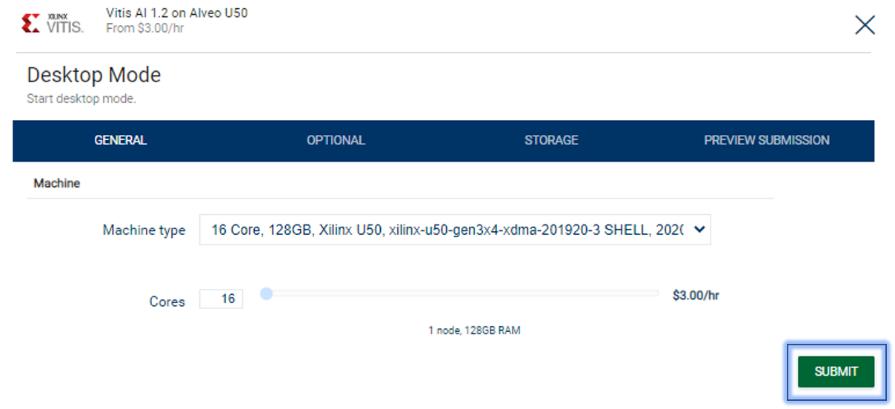Click the 'Vitis AI 1.2 on Alveo U50' title

[x=177, y=13]
